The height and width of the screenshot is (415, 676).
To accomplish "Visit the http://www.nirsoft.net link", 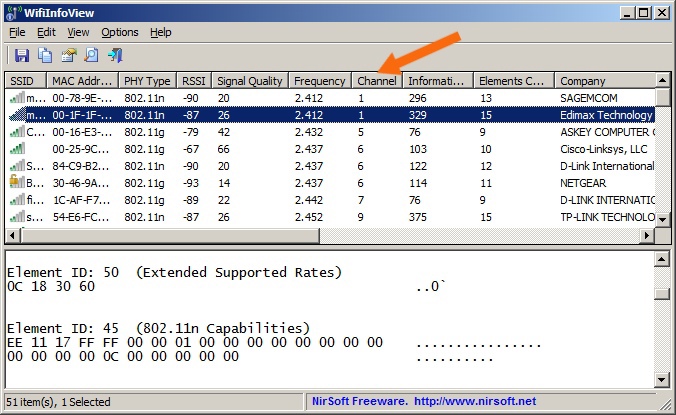I will tap(475, 401).
